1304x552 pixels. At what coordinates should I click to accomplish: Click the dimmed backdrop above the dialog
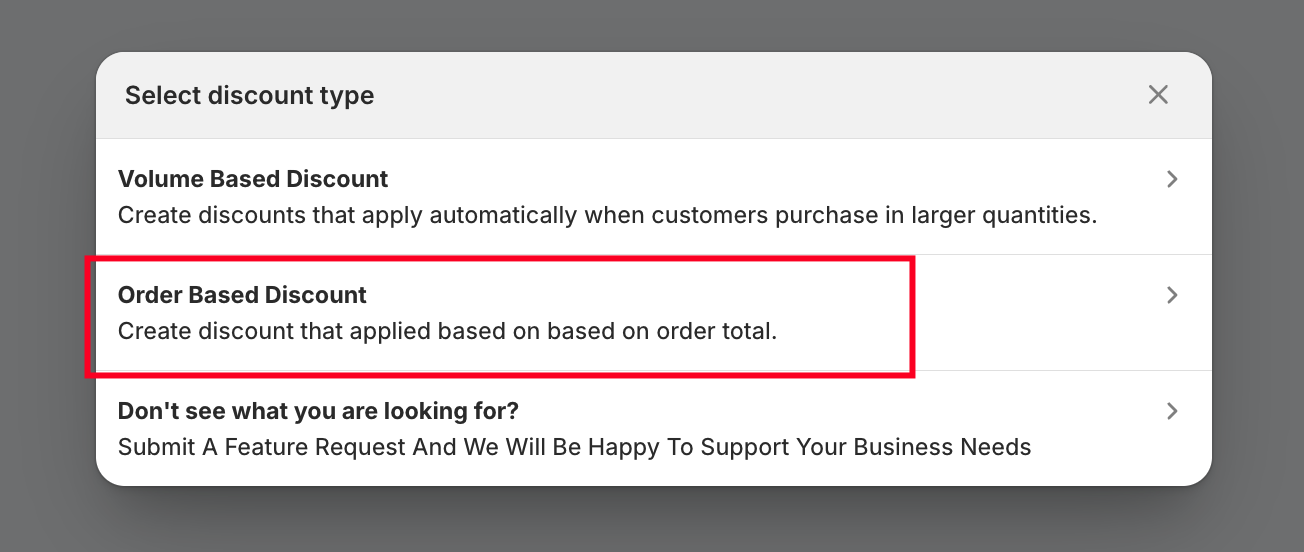[x=652, y=24]
